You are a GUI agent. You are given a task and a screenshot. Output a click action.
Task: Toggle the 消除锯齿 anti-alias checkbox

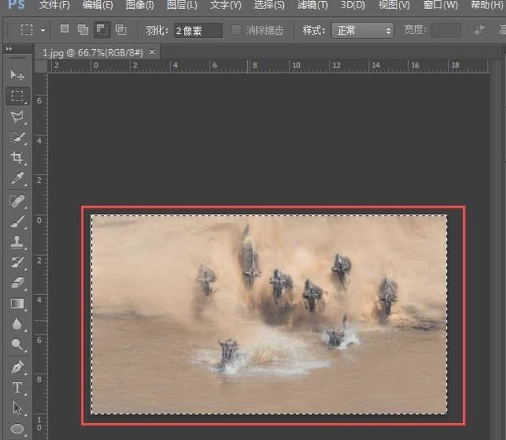[x=236, y=30]
